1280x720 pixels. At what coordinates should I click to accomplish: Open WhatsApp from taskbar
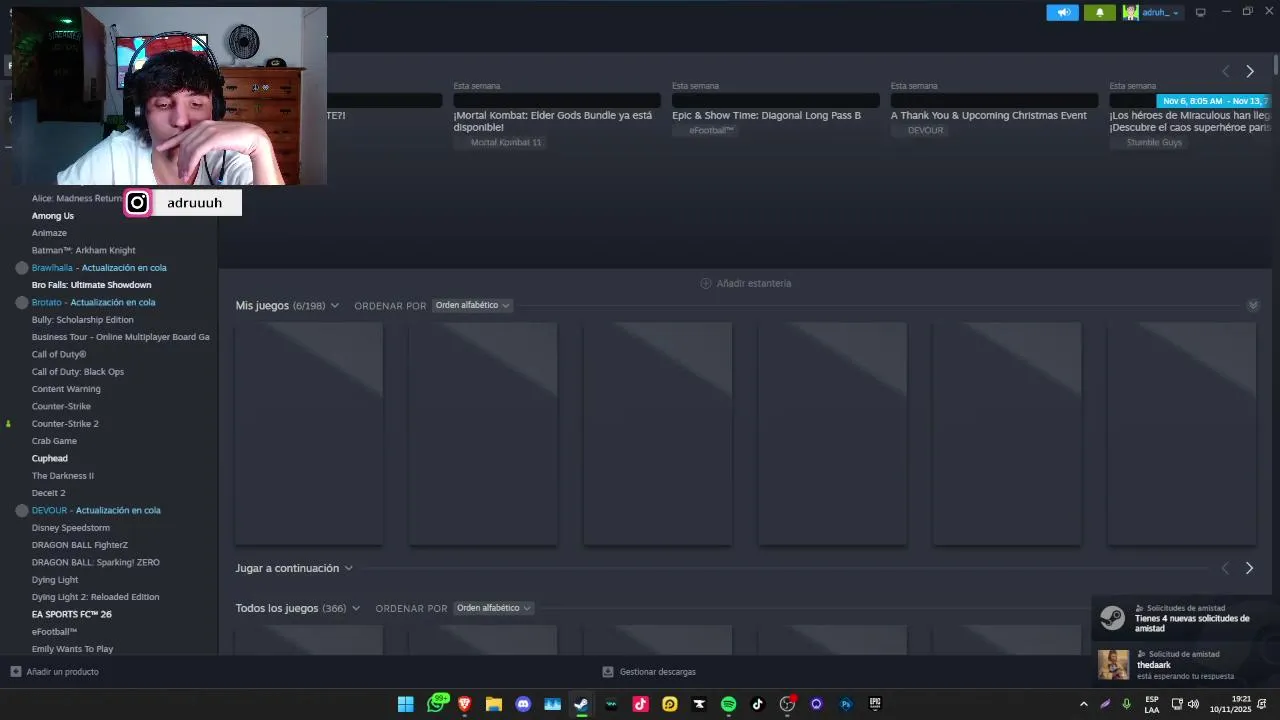click(x=436, y=704)
